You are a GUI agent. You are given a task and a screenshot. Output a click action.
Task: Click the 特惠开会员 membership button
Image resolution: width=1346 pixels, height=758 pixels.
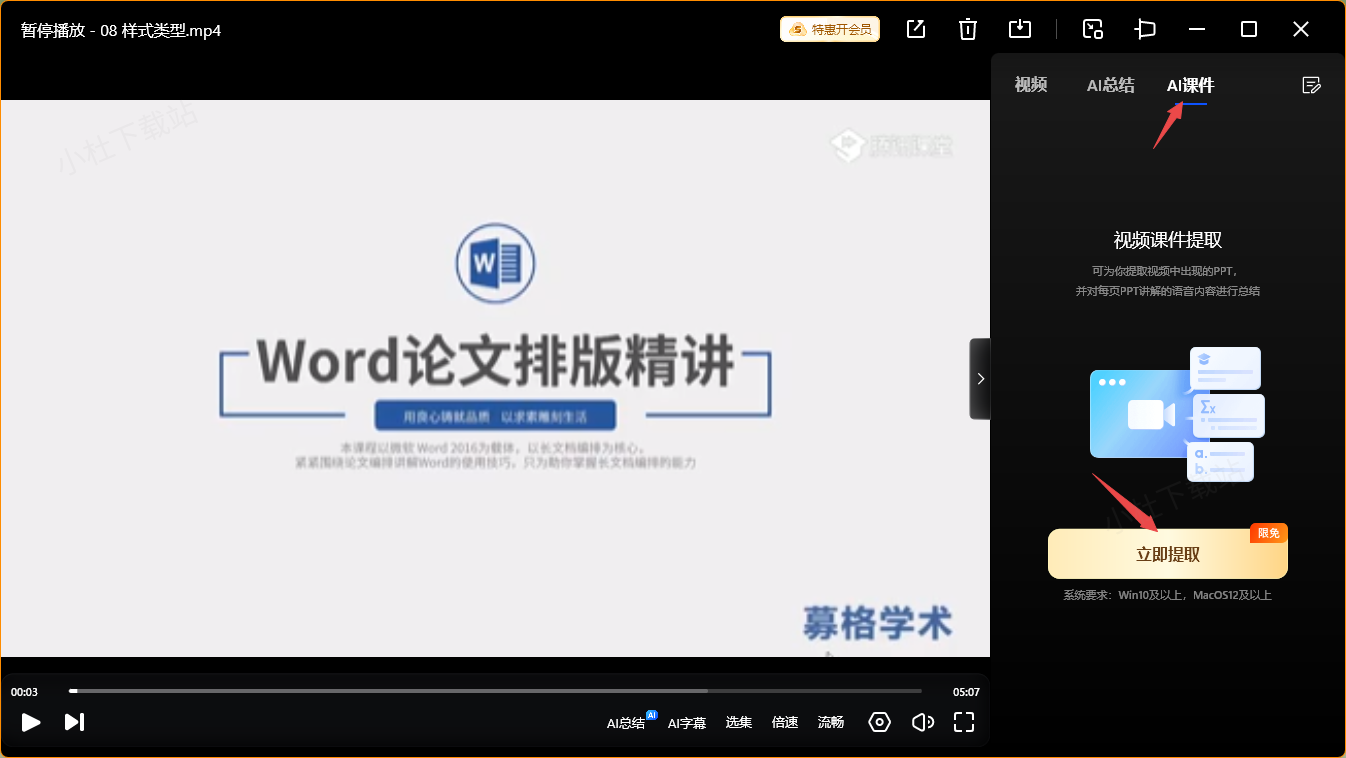[830, 29]
